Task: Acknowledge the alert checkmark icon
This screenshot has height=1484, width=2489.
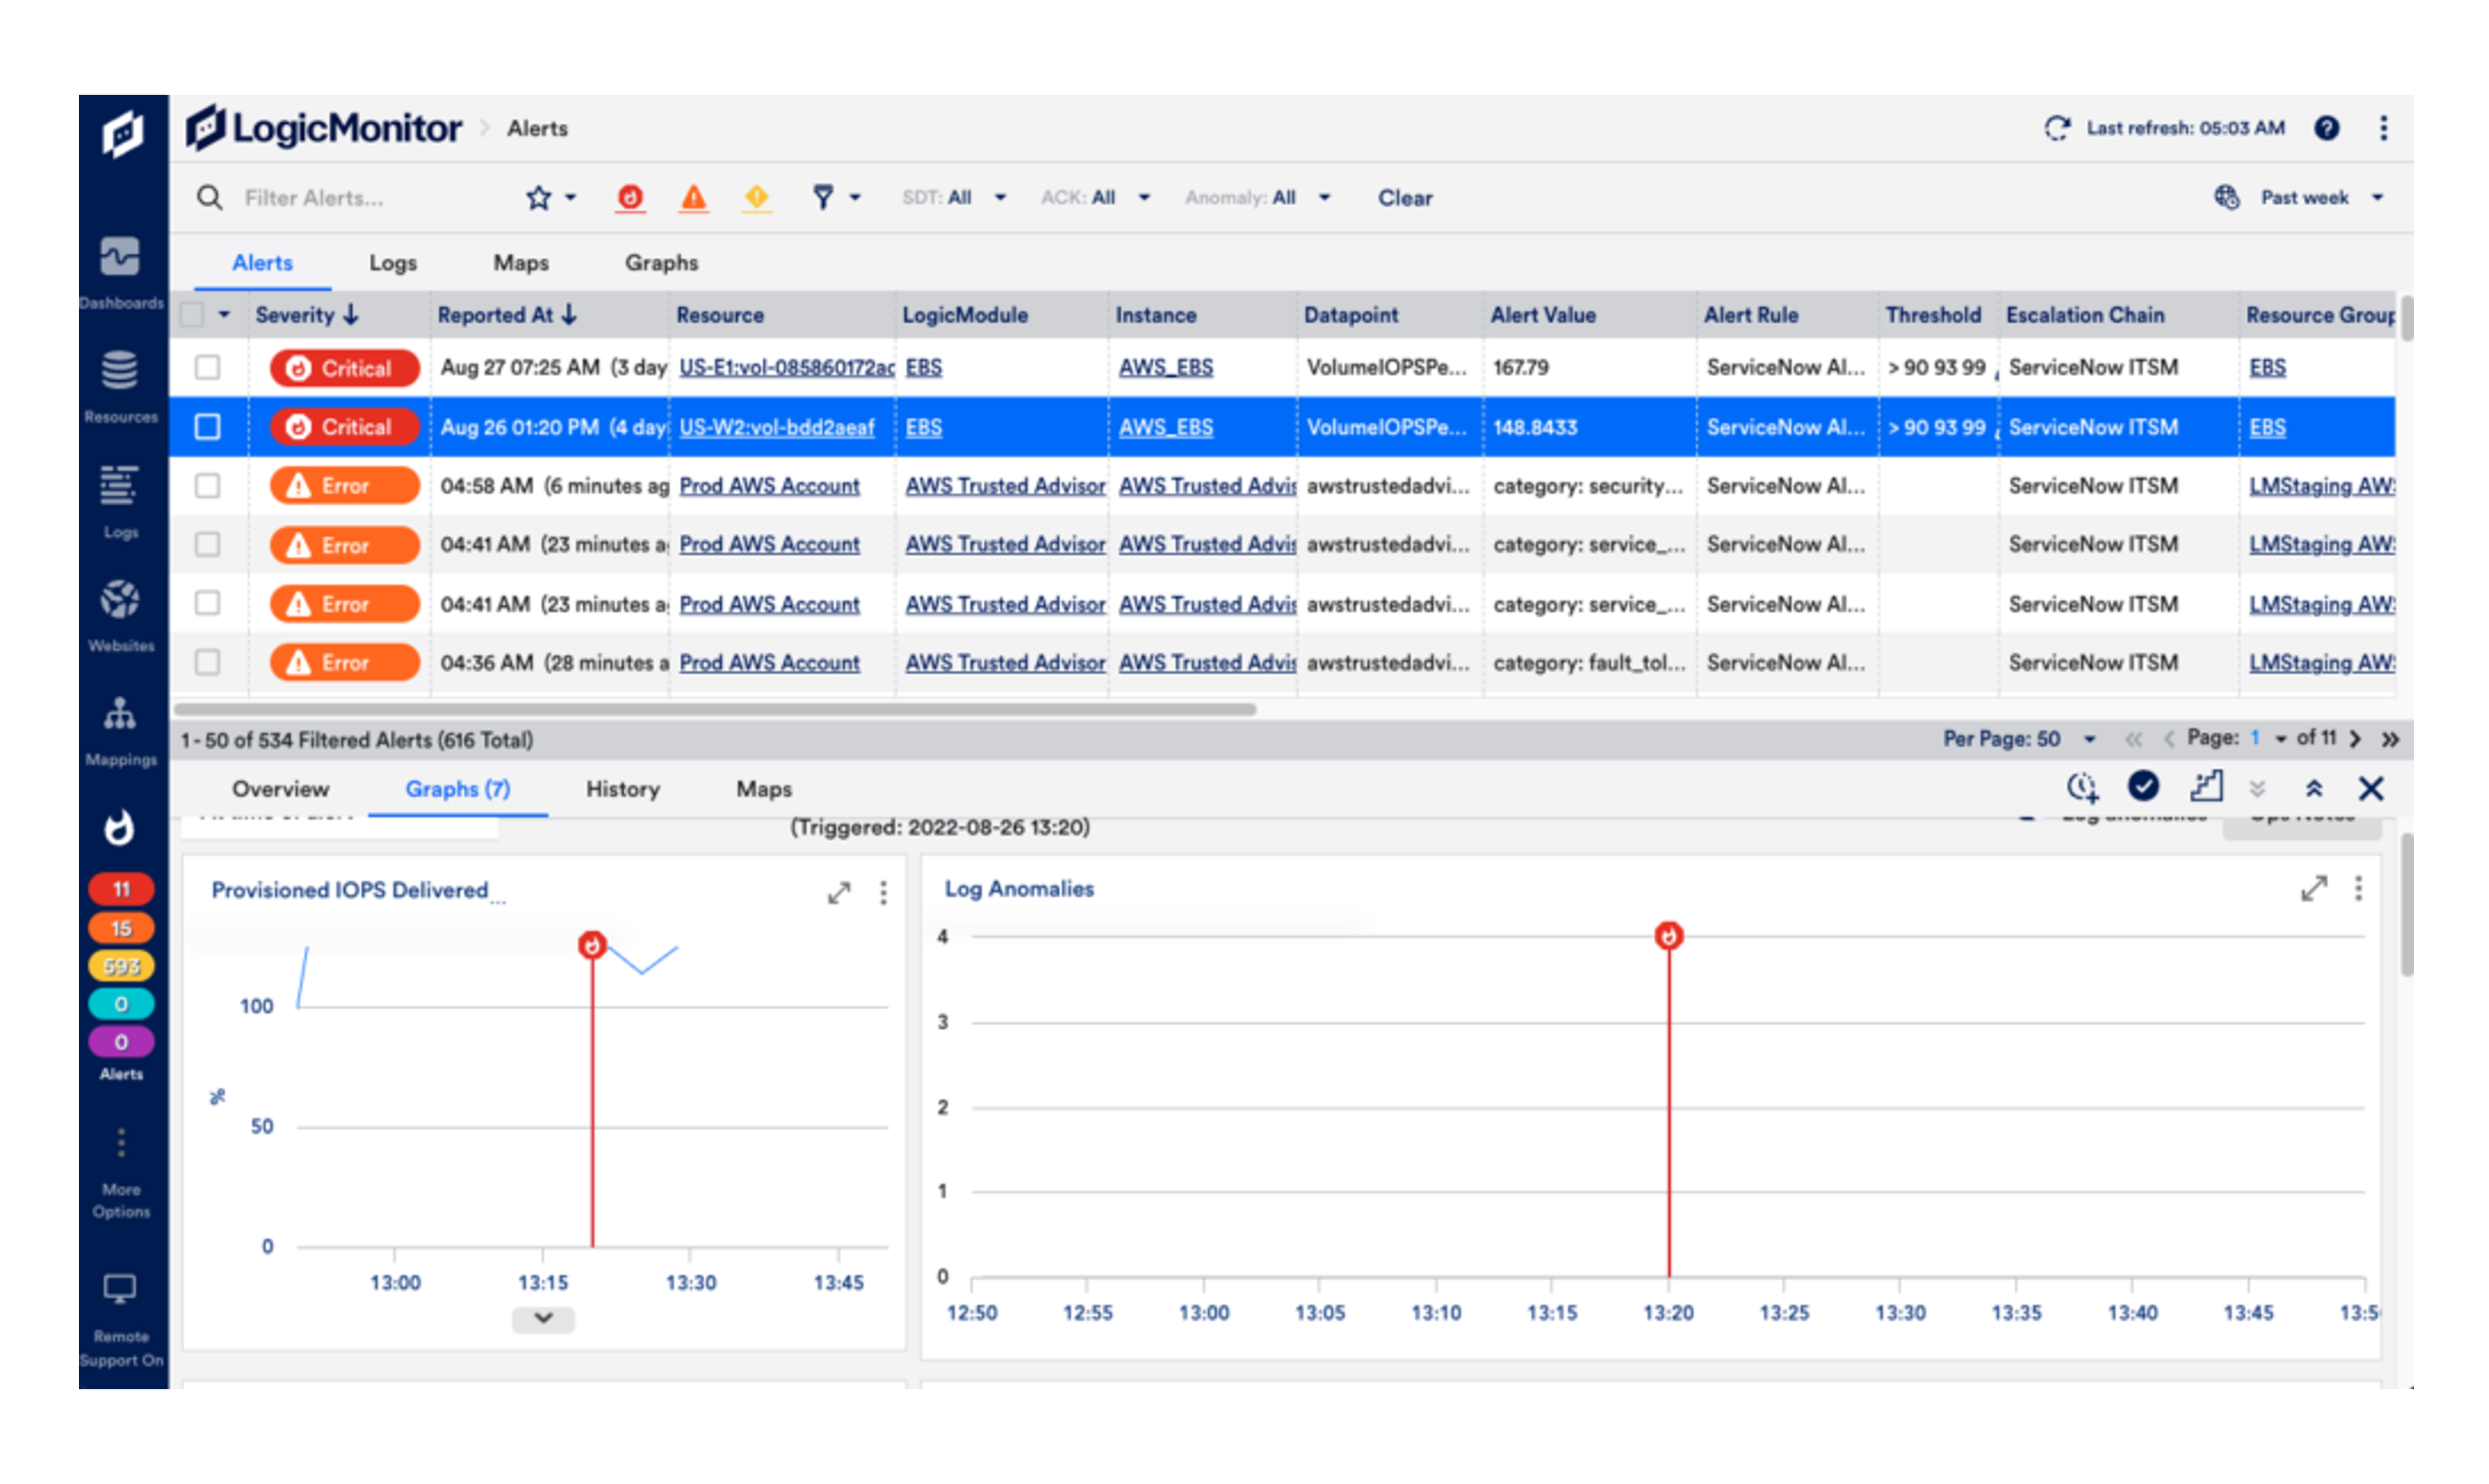Action: point(2143,787)
